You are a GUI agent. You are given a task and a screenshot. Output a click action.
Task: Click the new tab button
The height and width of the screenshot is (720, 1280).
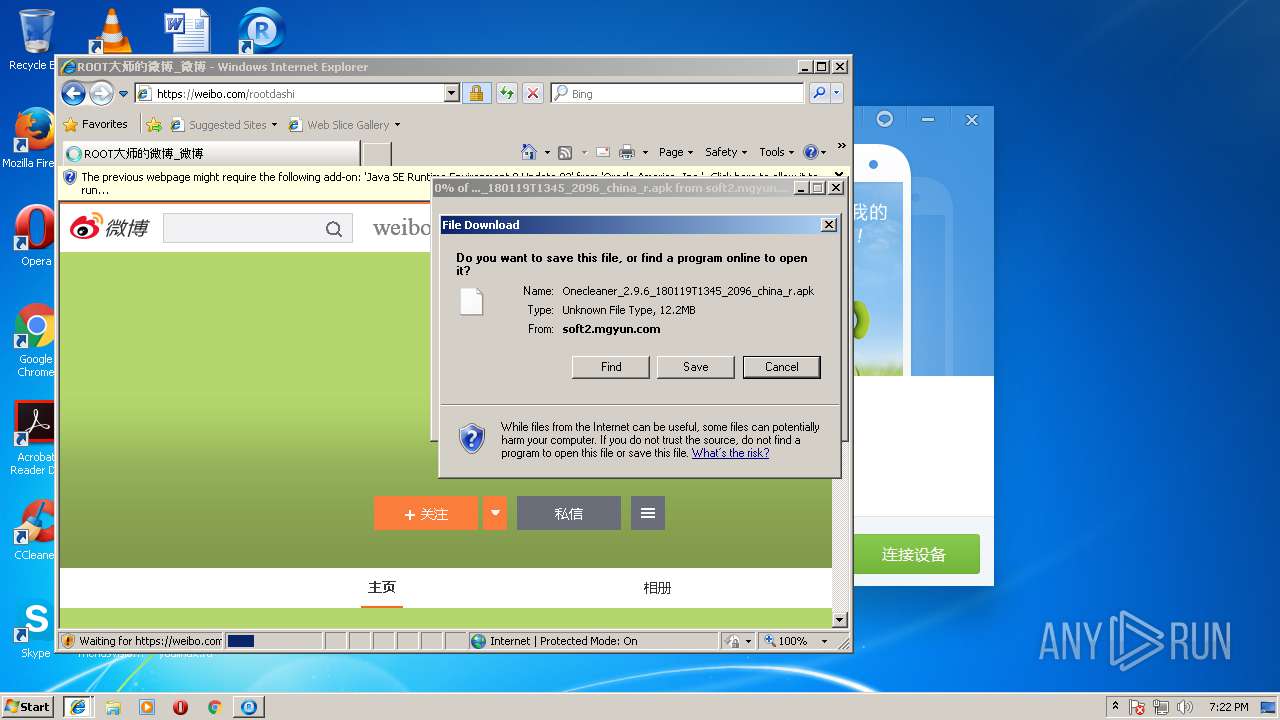point(376,154)
